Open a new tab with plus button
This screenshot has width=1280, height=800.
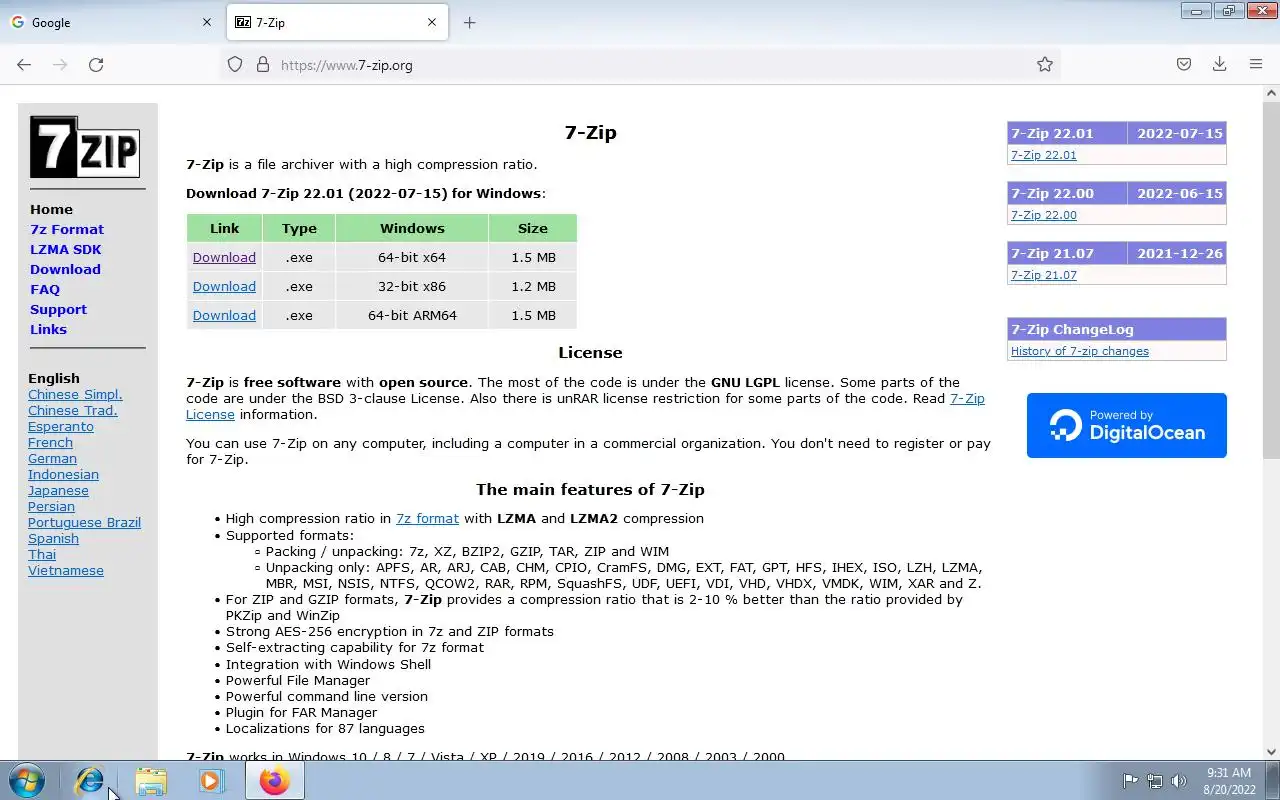470,22
